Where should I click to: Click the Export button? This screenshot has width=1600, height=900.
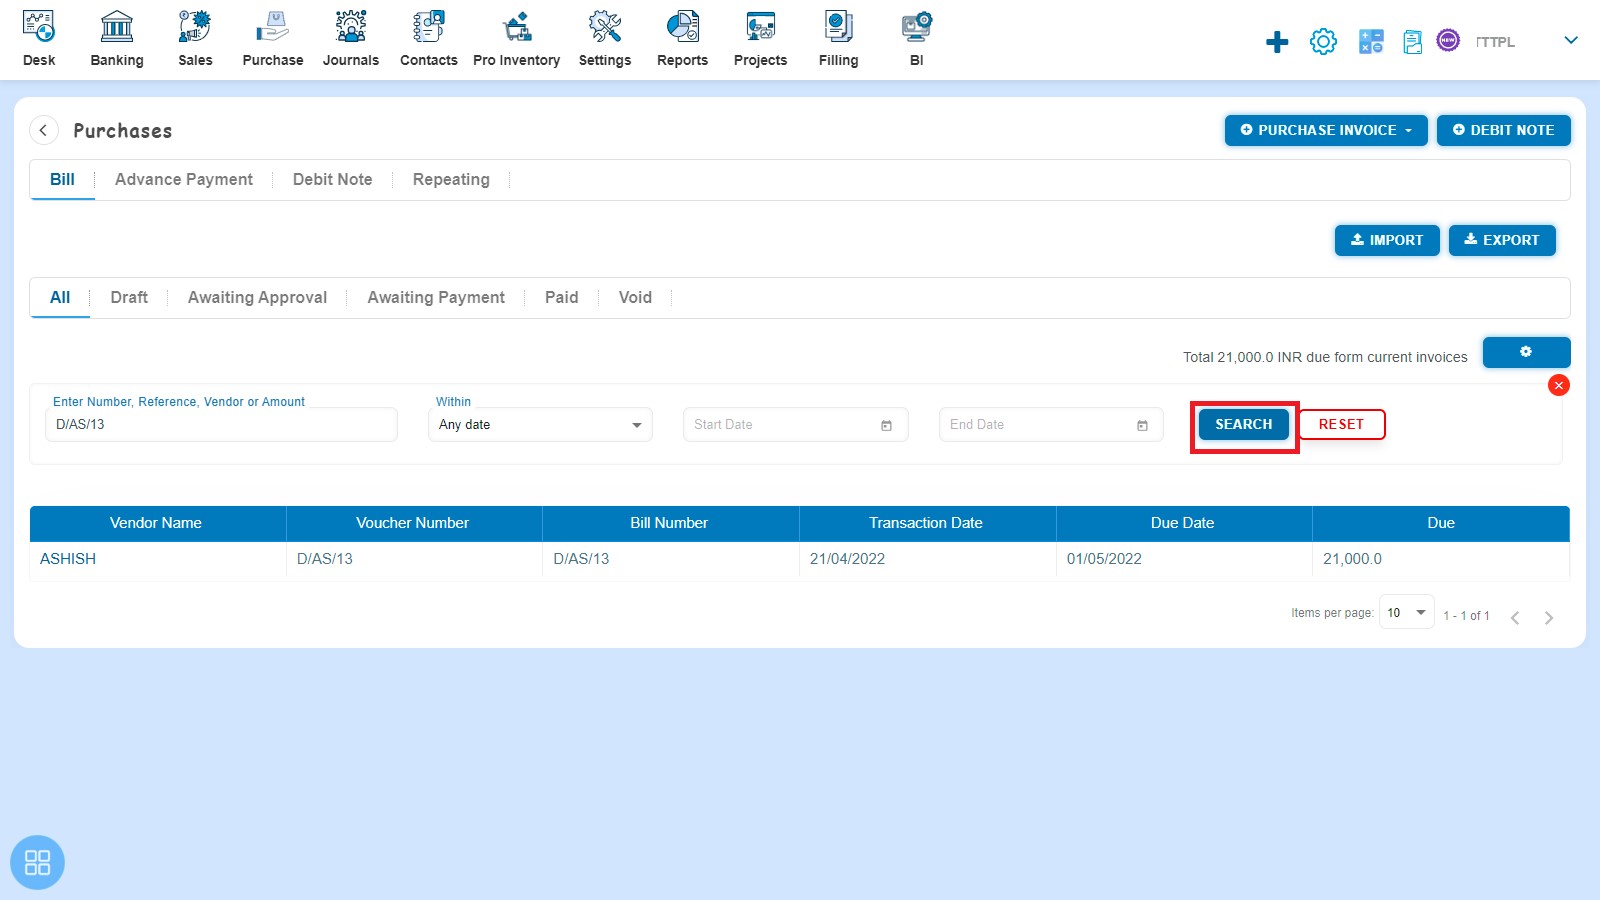(1502, 240)
